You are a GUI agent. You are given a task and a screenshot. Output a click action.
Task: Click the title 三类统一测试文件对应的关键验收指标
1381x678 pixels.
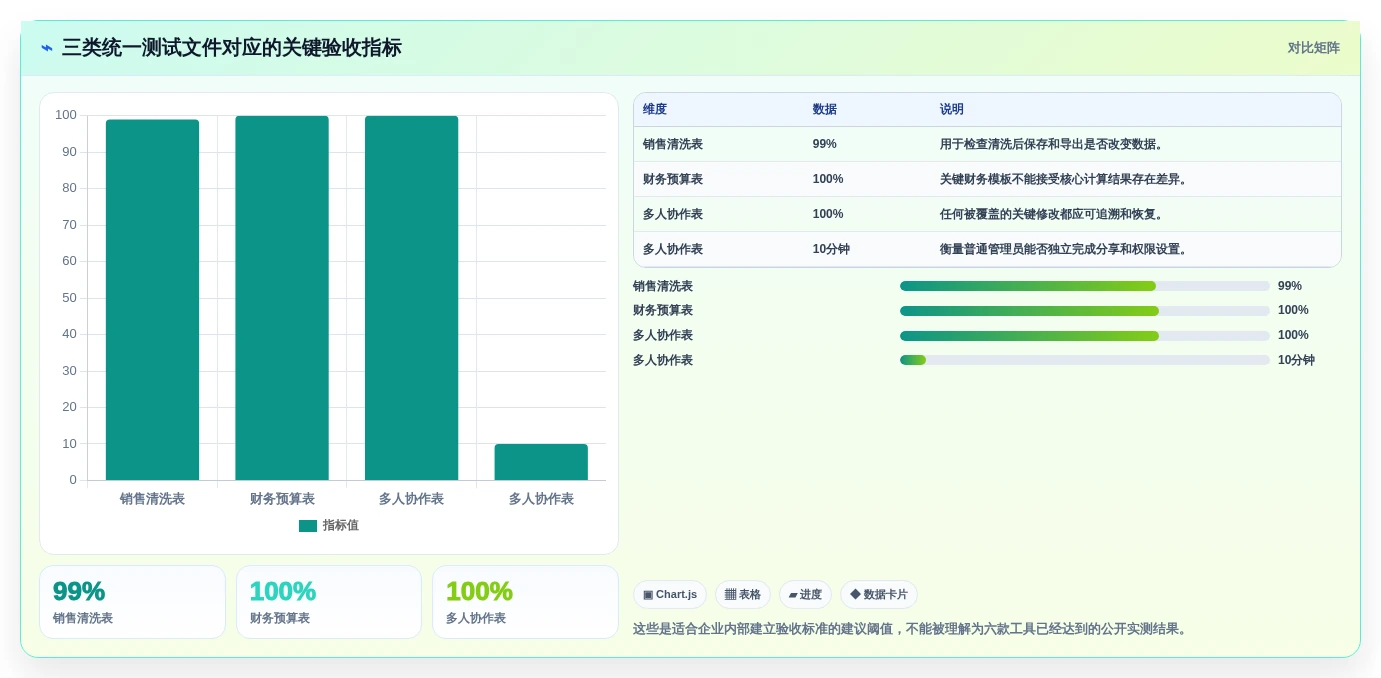[232, 47]
